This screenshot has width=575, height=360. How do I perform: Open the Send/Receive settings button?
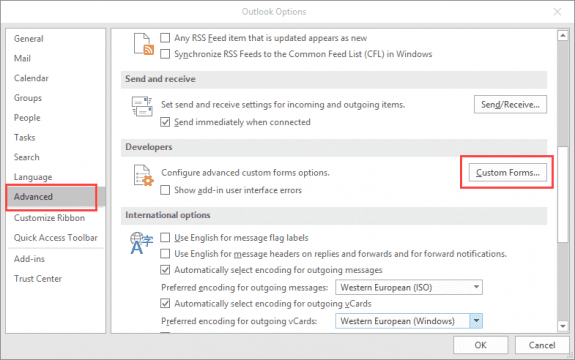point(510,104)
